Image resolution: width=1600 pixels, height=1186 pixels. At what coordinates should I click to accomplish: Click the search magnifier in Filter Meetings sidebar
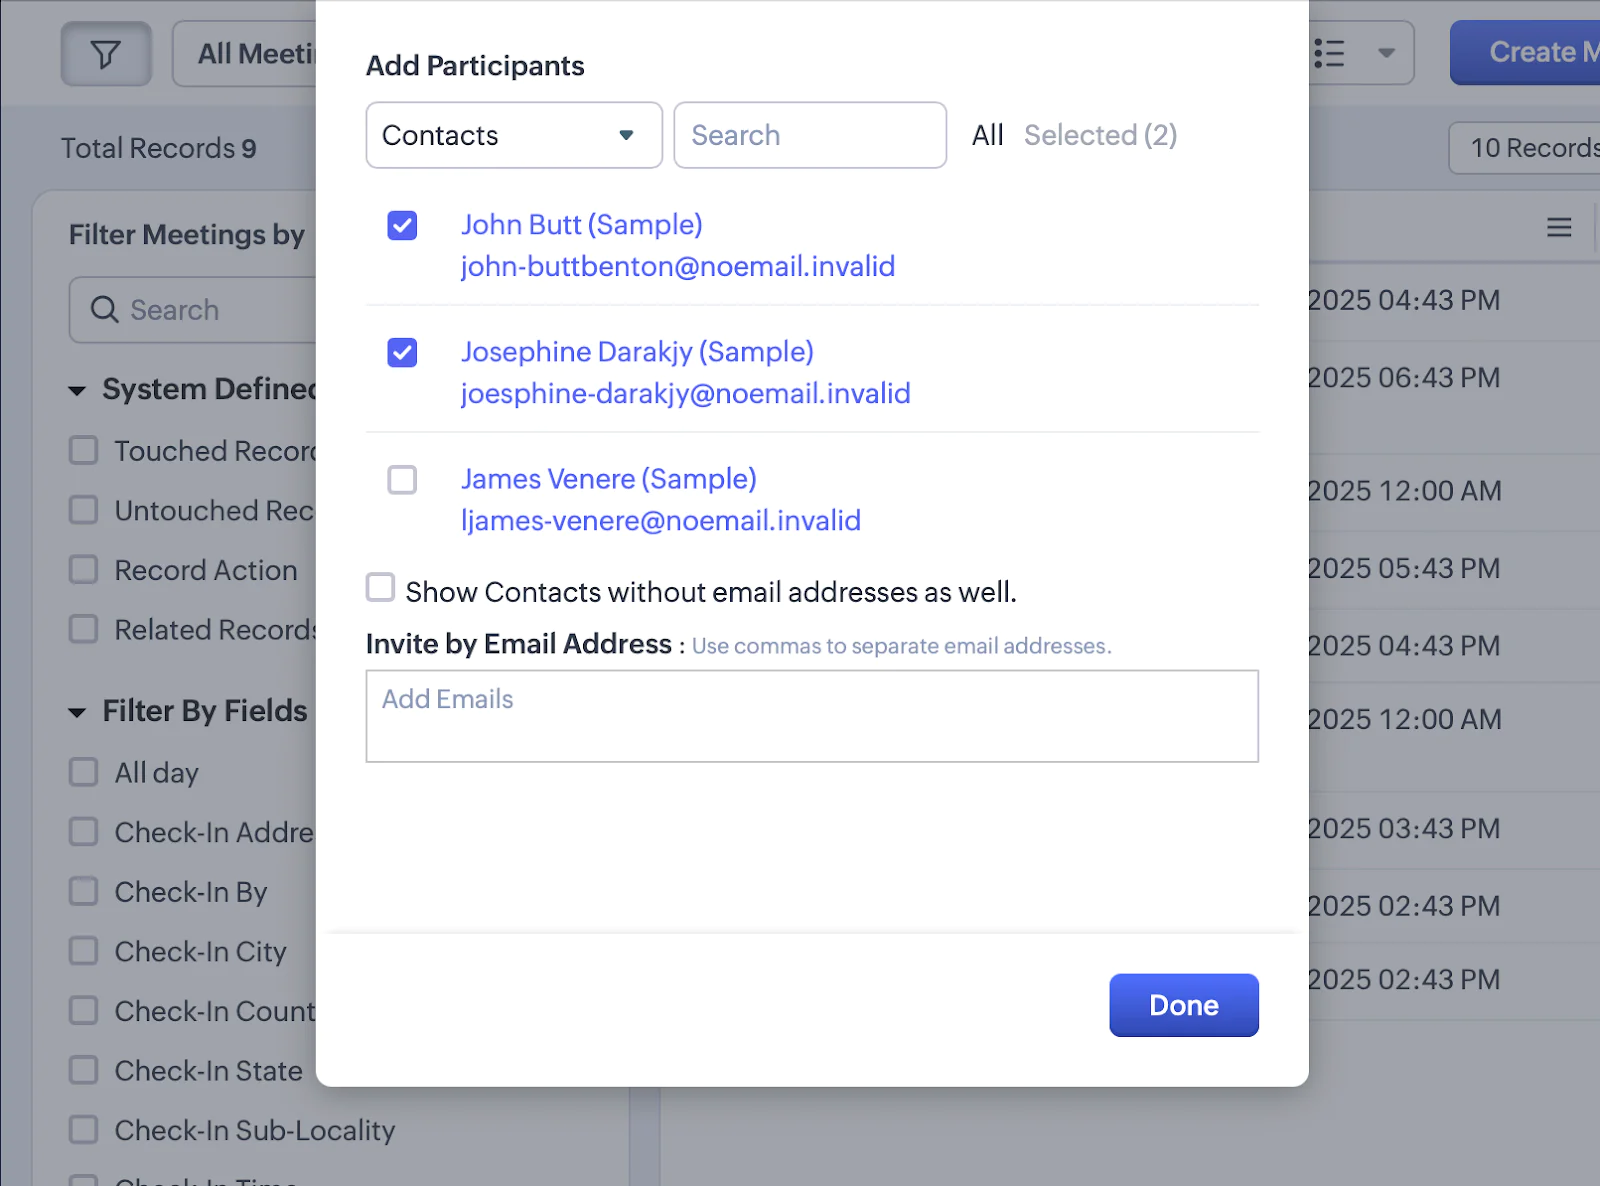pos(104,310)
